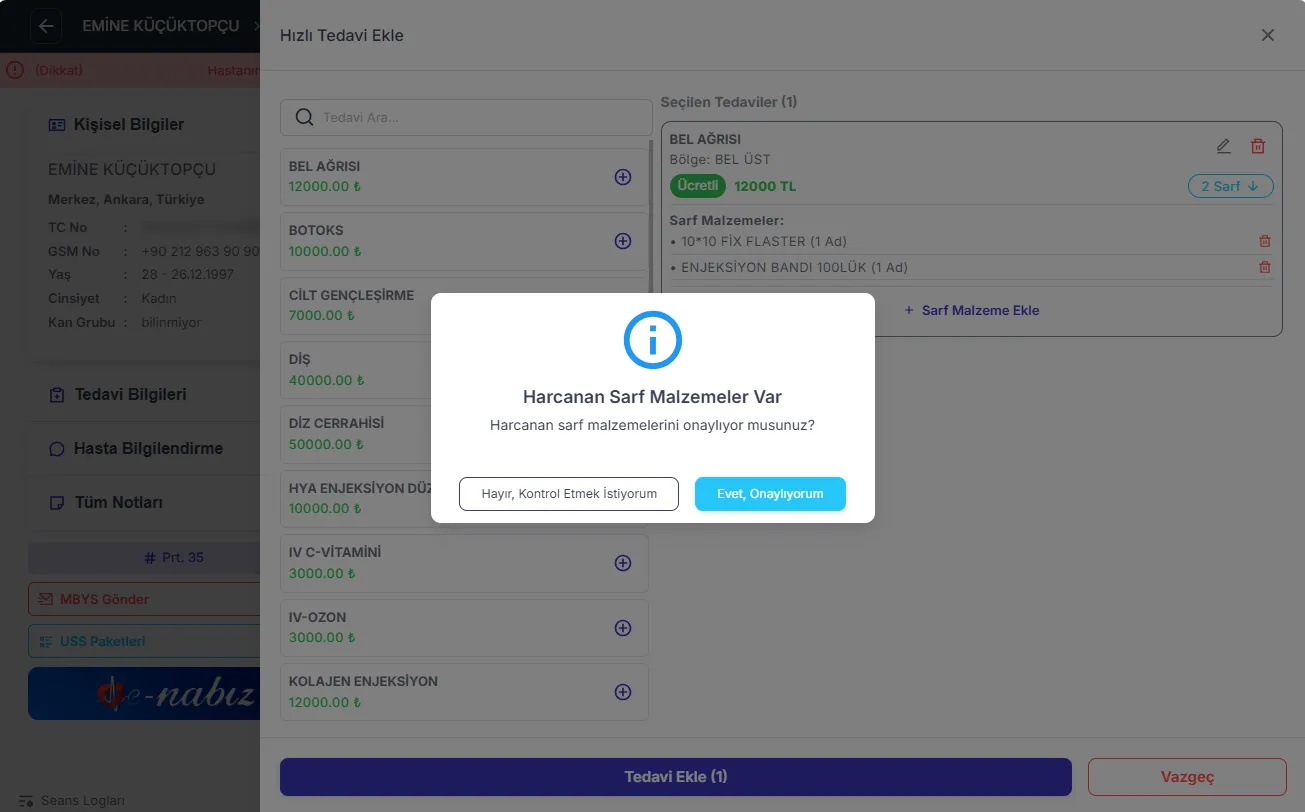Click the Ücretli badge
Screen dimensions: 1305x812
click(698, 186)
